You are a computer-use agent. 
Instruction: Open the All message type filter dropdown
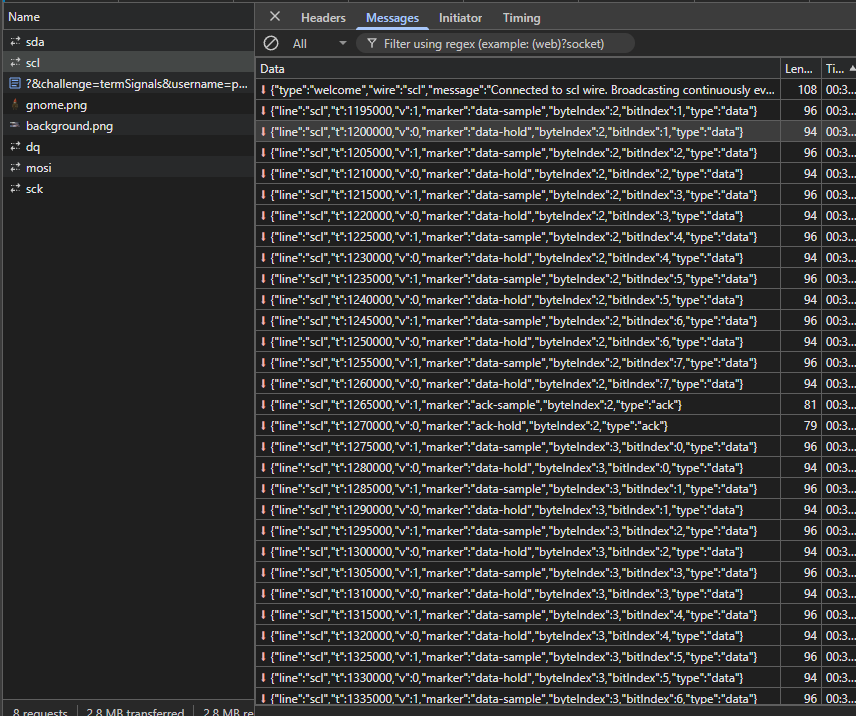319,44
